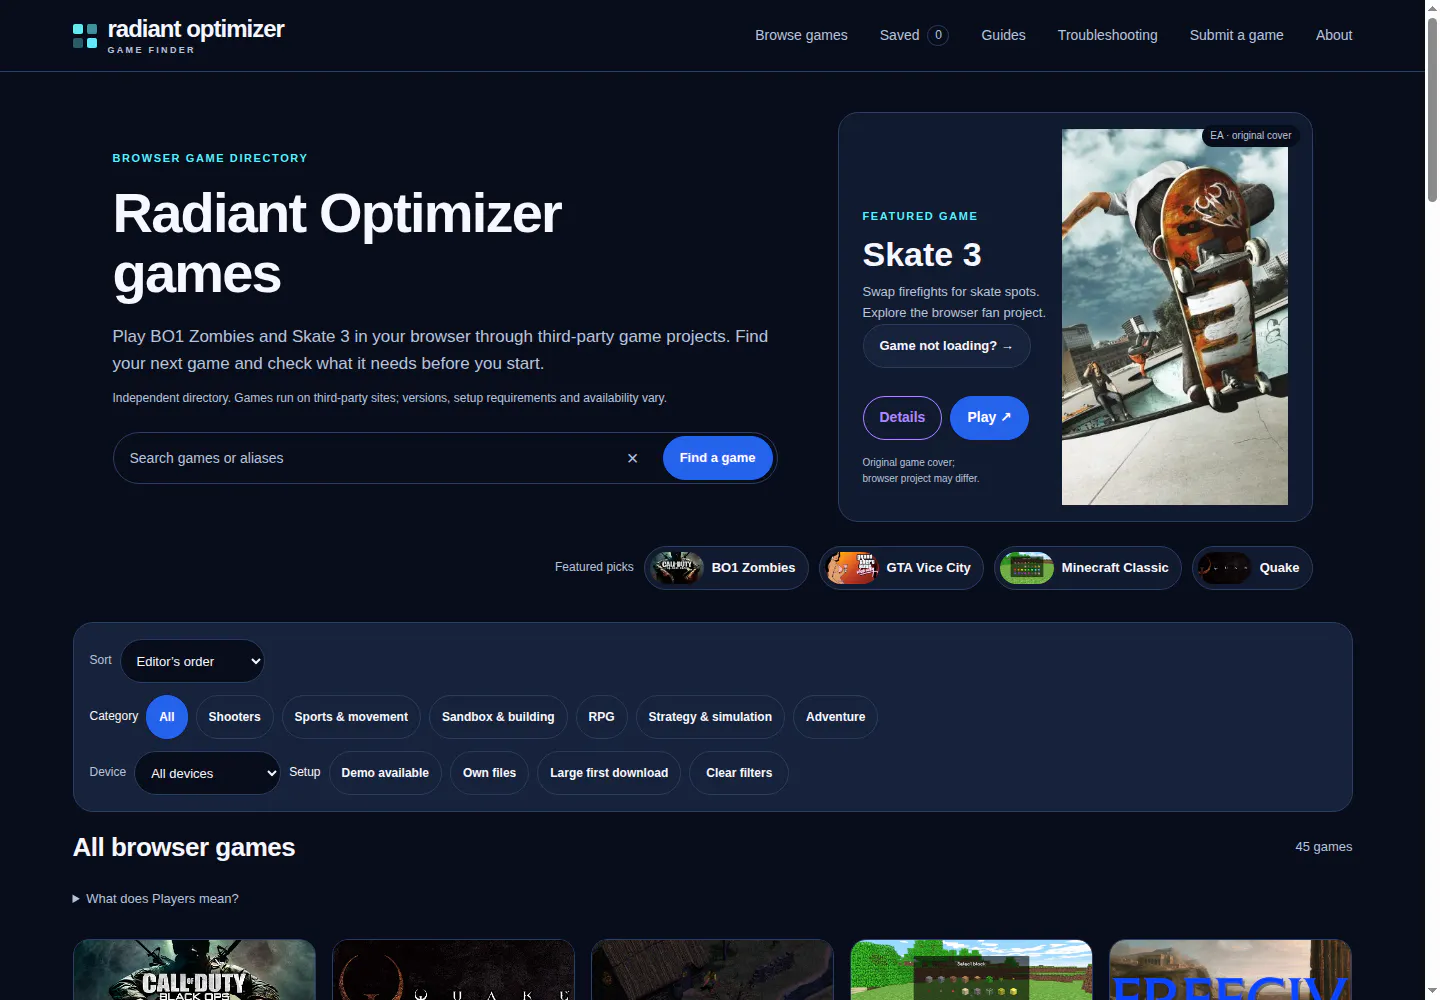
Task: Play Skate 3 from featured card
Action: (x=989, y=418)
